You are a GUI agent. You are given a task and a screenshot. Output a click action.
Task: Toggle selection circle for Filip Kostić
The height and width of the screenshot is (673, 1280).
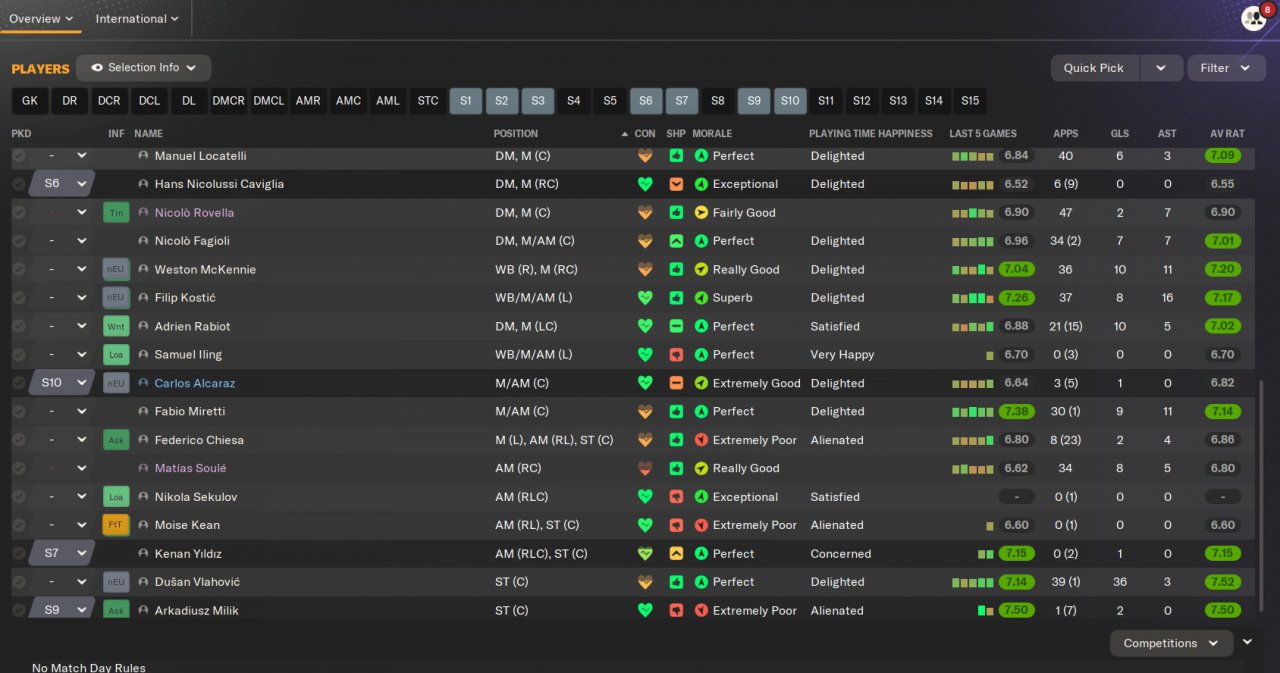click(18, 298)
